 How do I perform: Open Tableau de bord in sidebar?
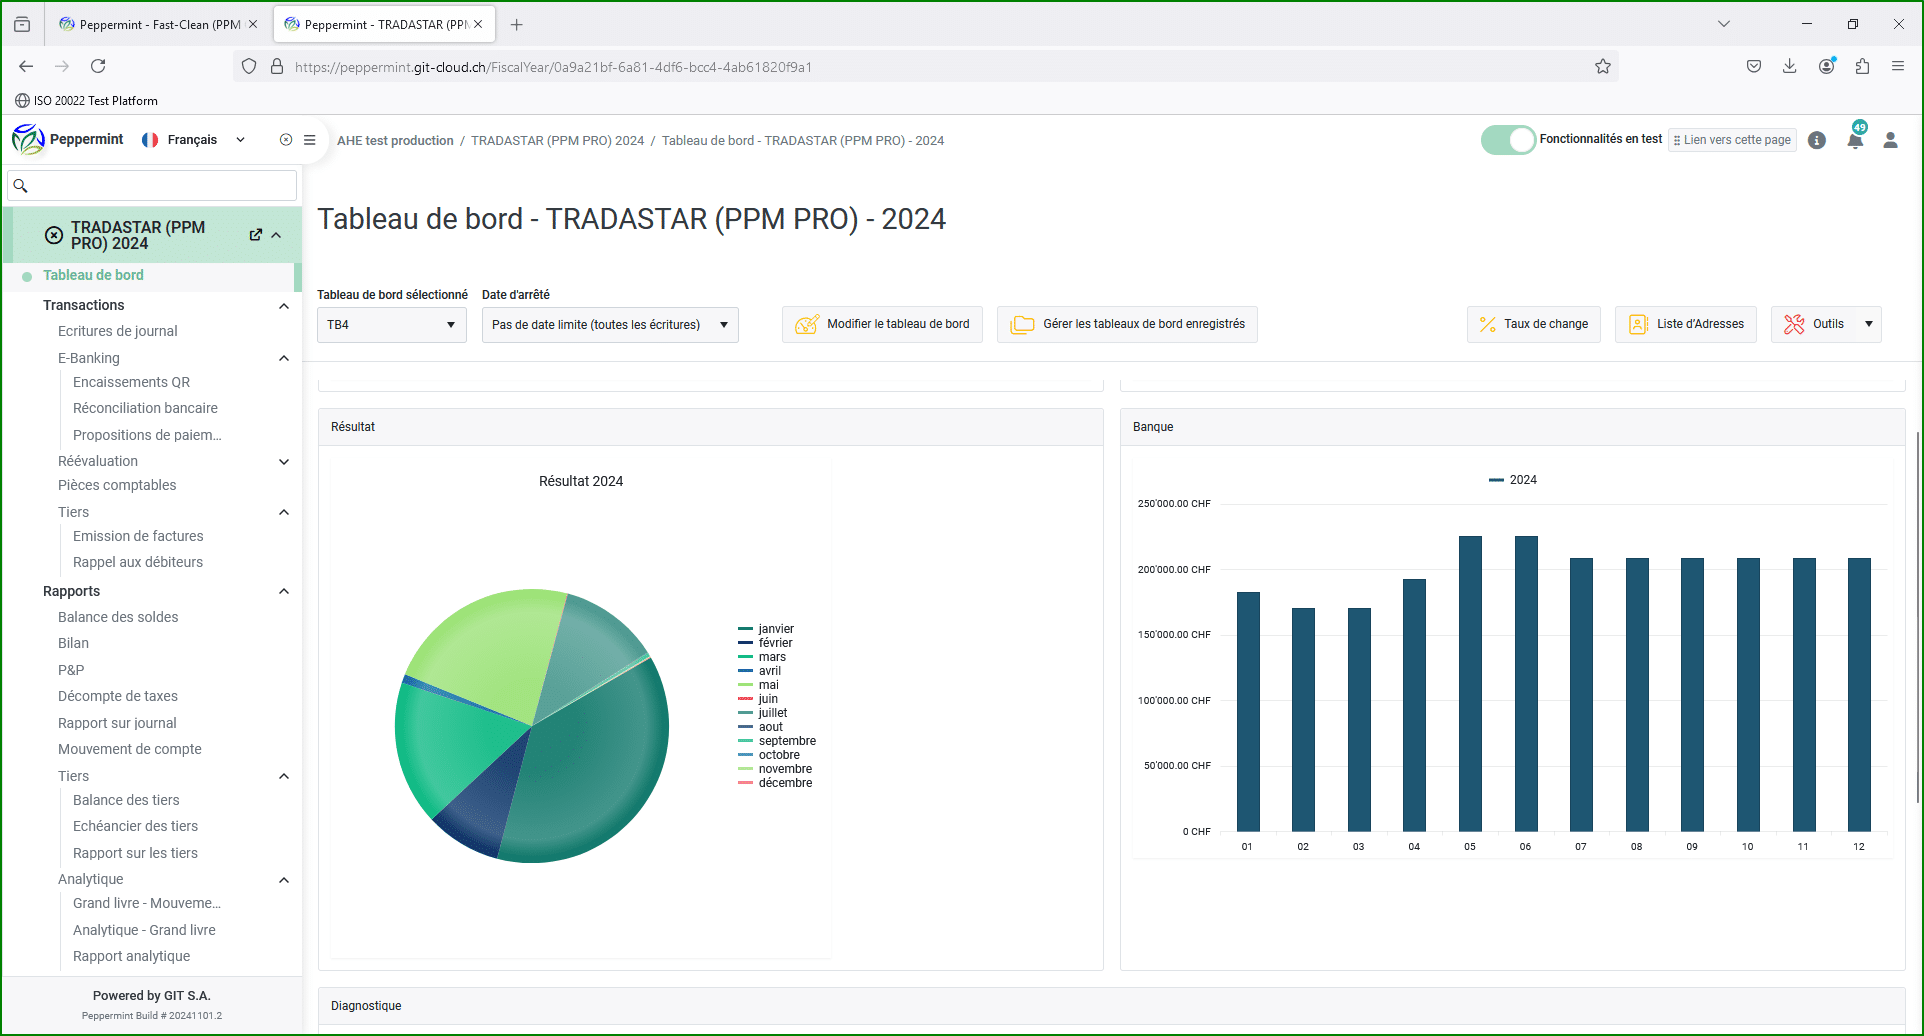point(93,275)
